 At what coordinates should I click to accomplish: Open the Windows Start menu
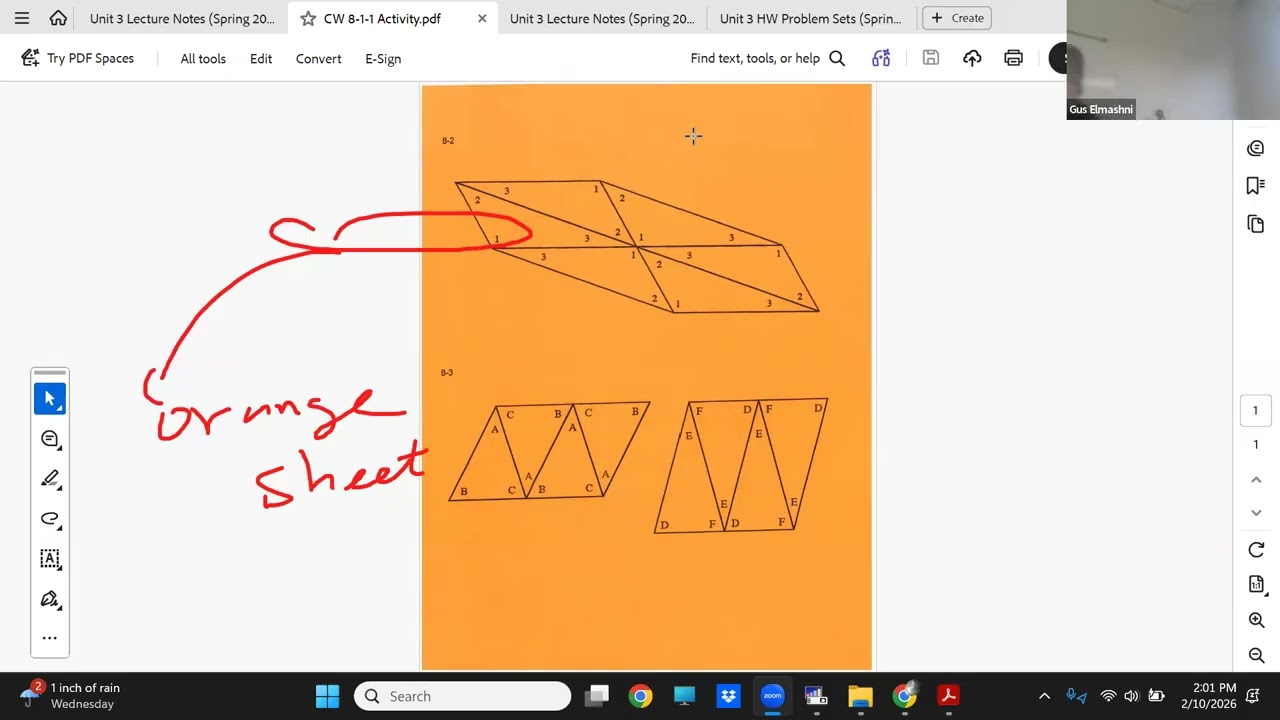[x=327, y=696]
